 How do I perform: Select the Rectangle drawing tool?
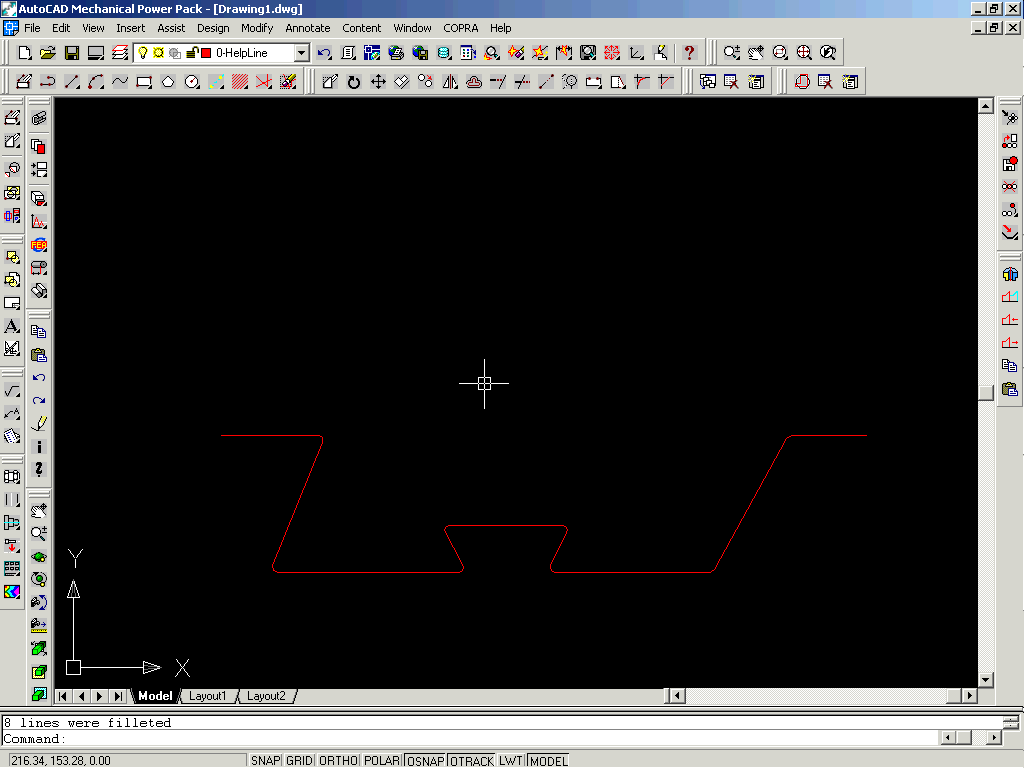point(144,82)
